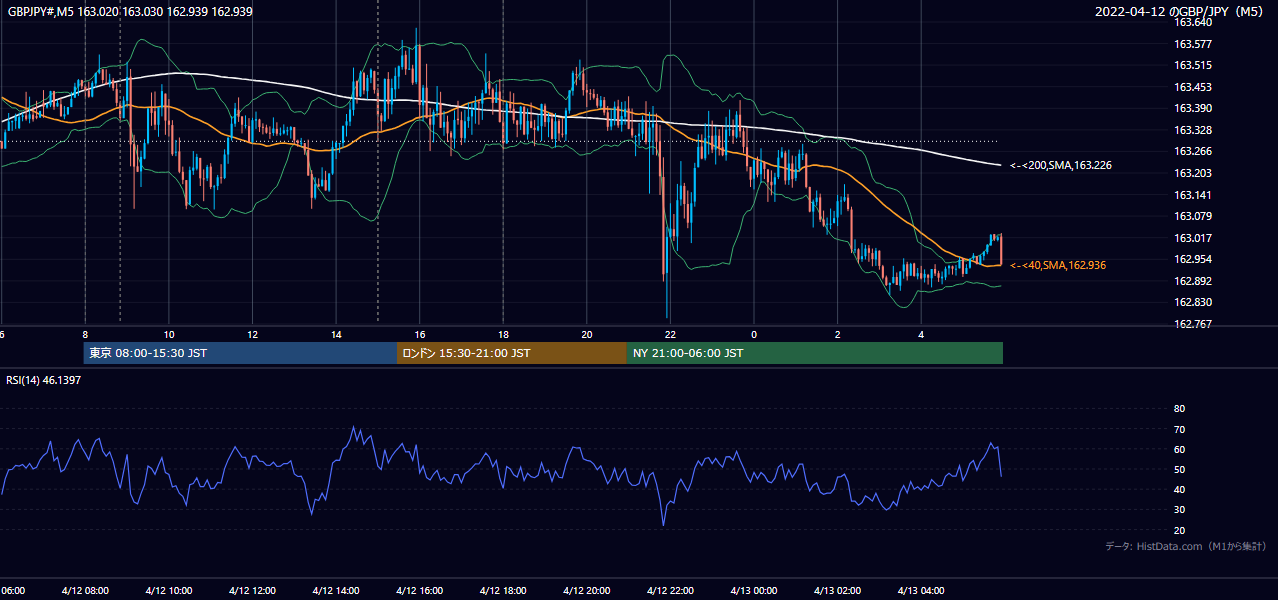Select the ロンドン 15:30-21:00 JST session bar
1278x600 pixels.
pyautogui.click(x=512, y=353)
